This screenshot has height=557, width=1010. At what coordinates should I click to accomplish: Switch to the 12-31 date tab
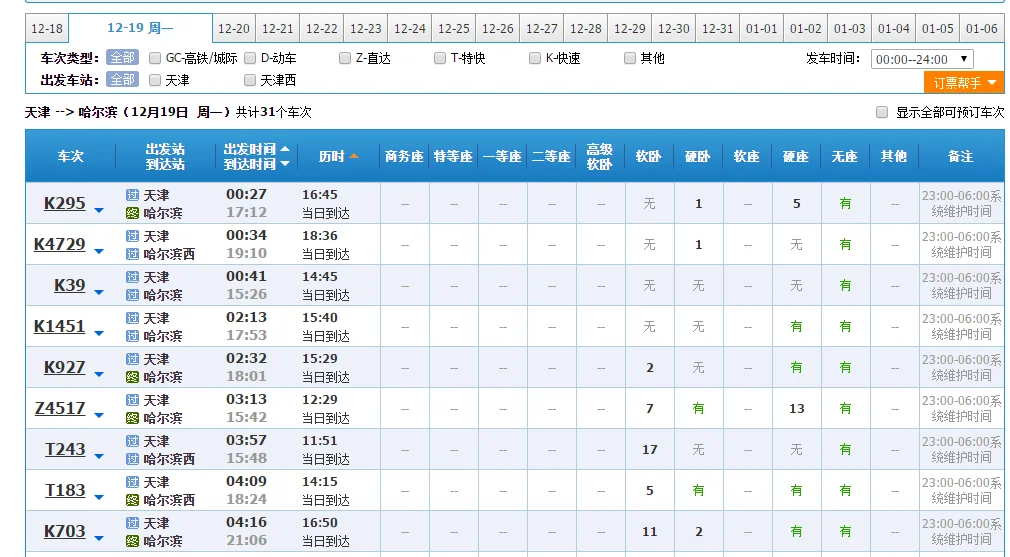coord(718,29)
